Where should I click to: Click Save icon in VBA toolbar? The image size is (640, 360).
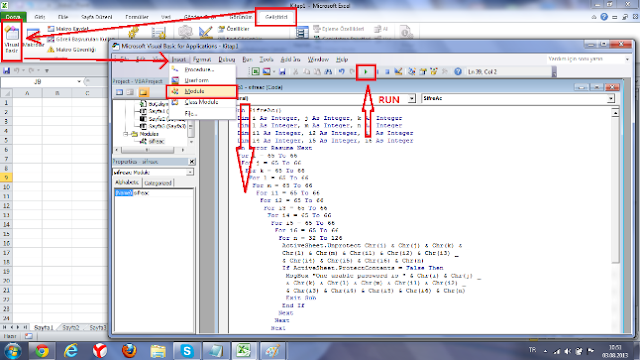[x=282, y=72]
